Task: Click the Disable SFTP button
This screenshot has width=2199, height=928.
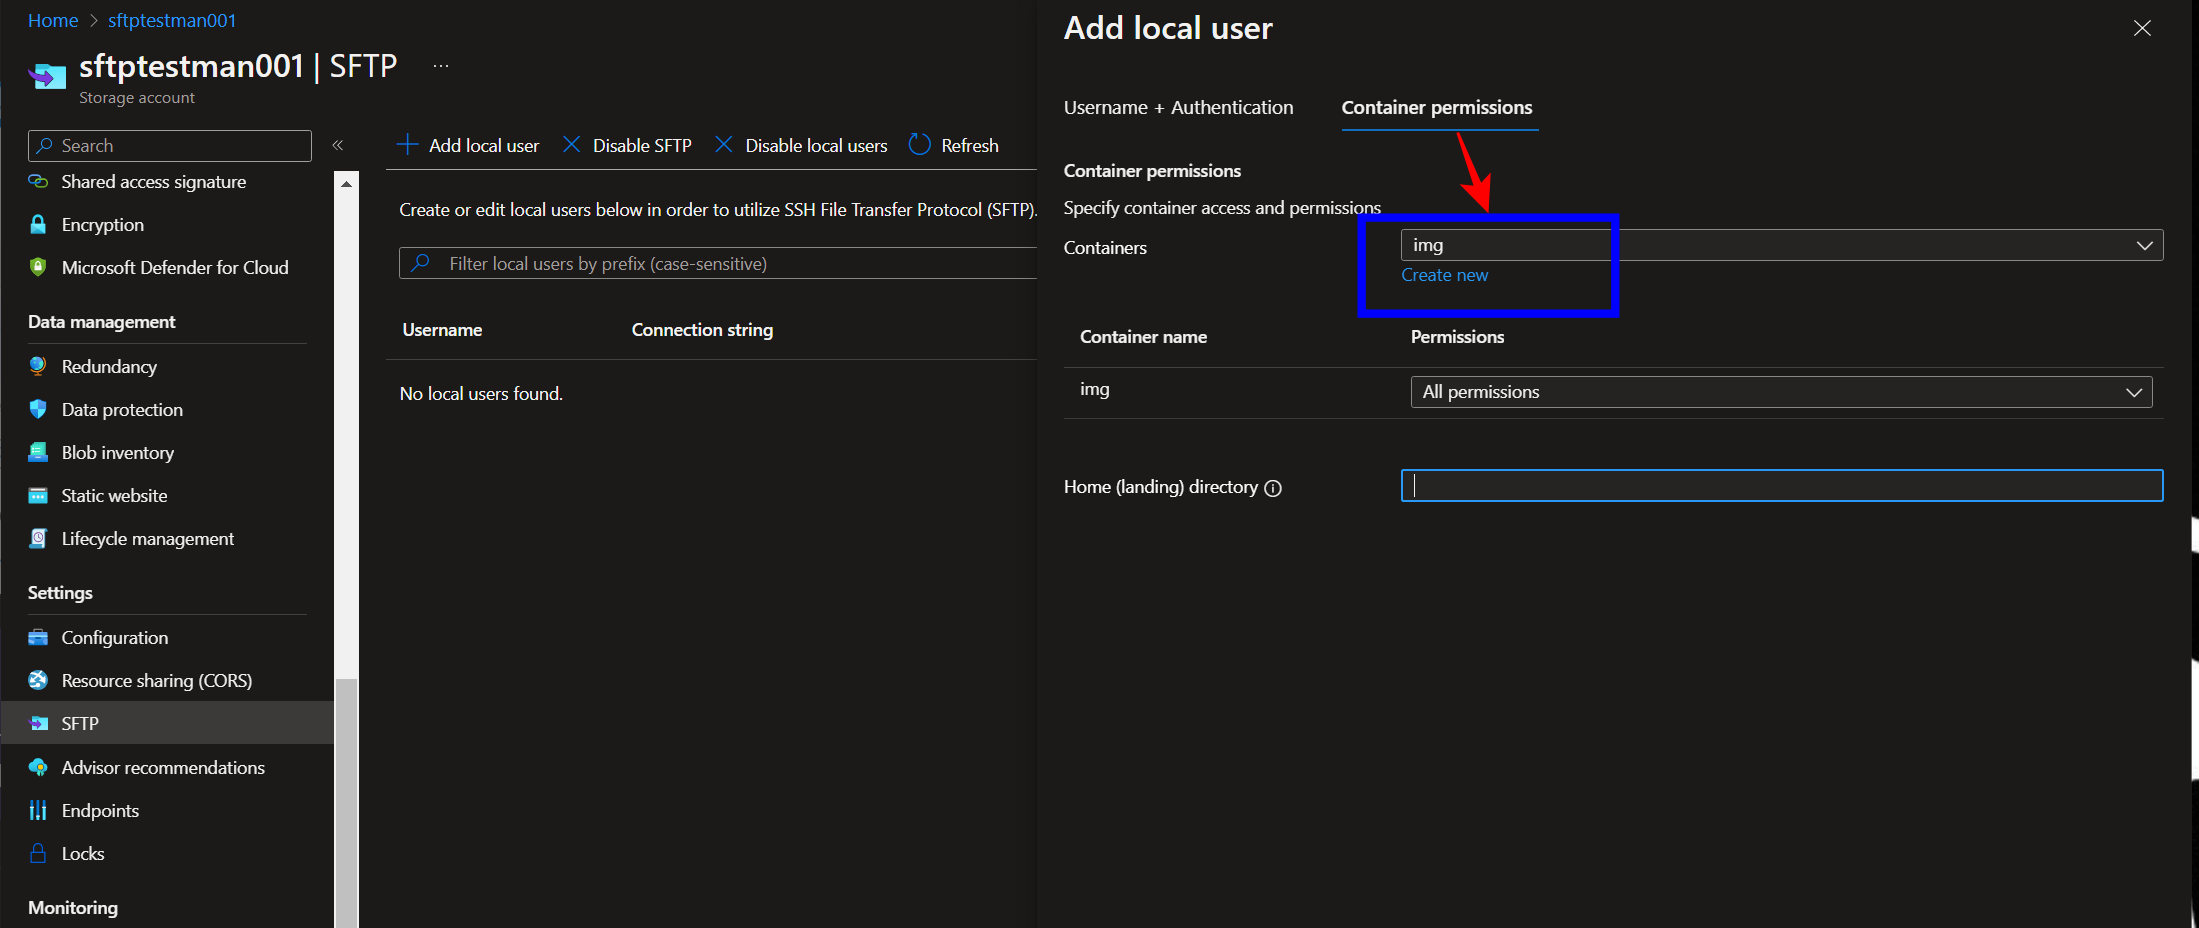Action: [x=627, y=145]
